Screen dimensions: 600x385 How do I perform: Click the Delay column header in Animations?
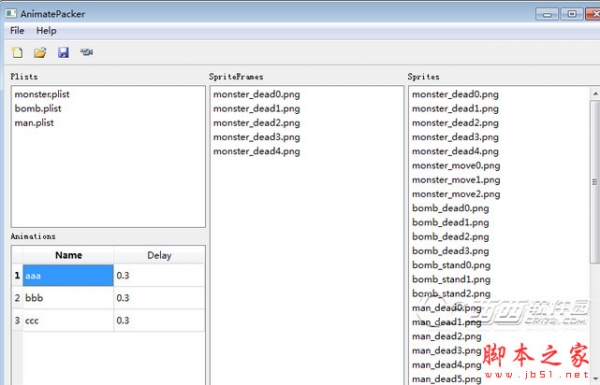pos(159,255)
